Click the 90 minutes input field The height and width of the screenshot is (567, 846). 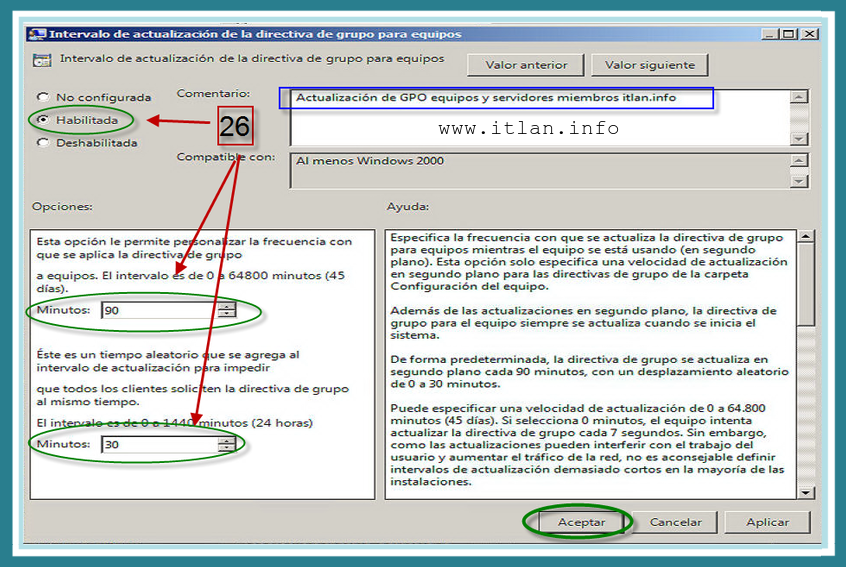[x=158, y=311]
